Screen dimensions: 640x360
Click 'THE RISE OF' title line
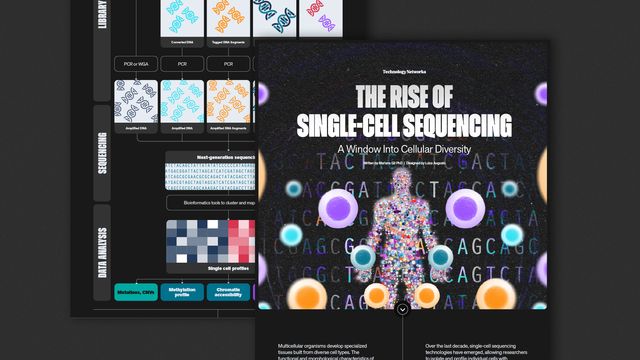coord(404,97)
